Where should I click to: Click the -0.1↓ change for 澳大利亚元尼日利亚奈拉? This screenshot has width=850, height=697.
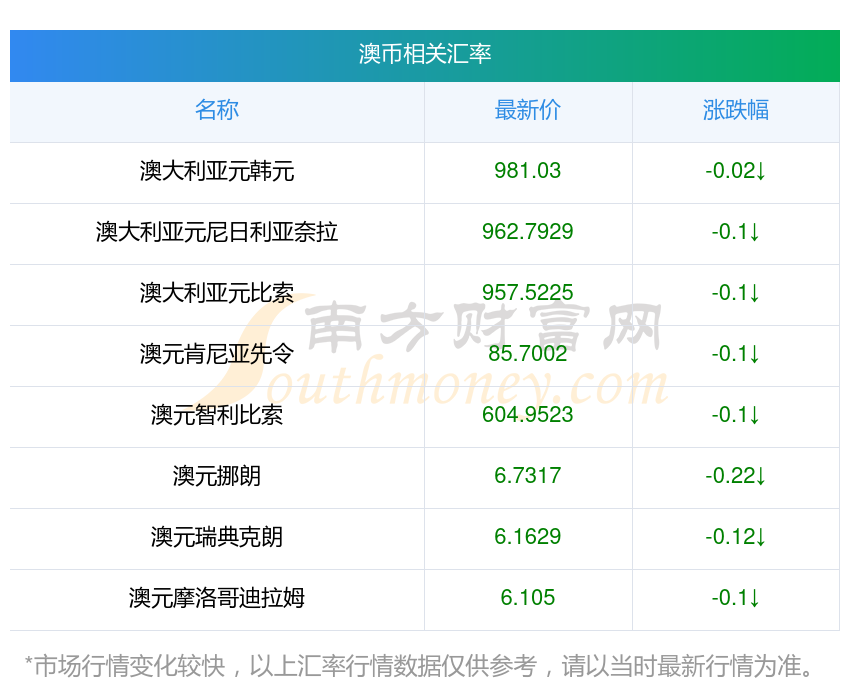pyautogui.click(x=736, y=232)
